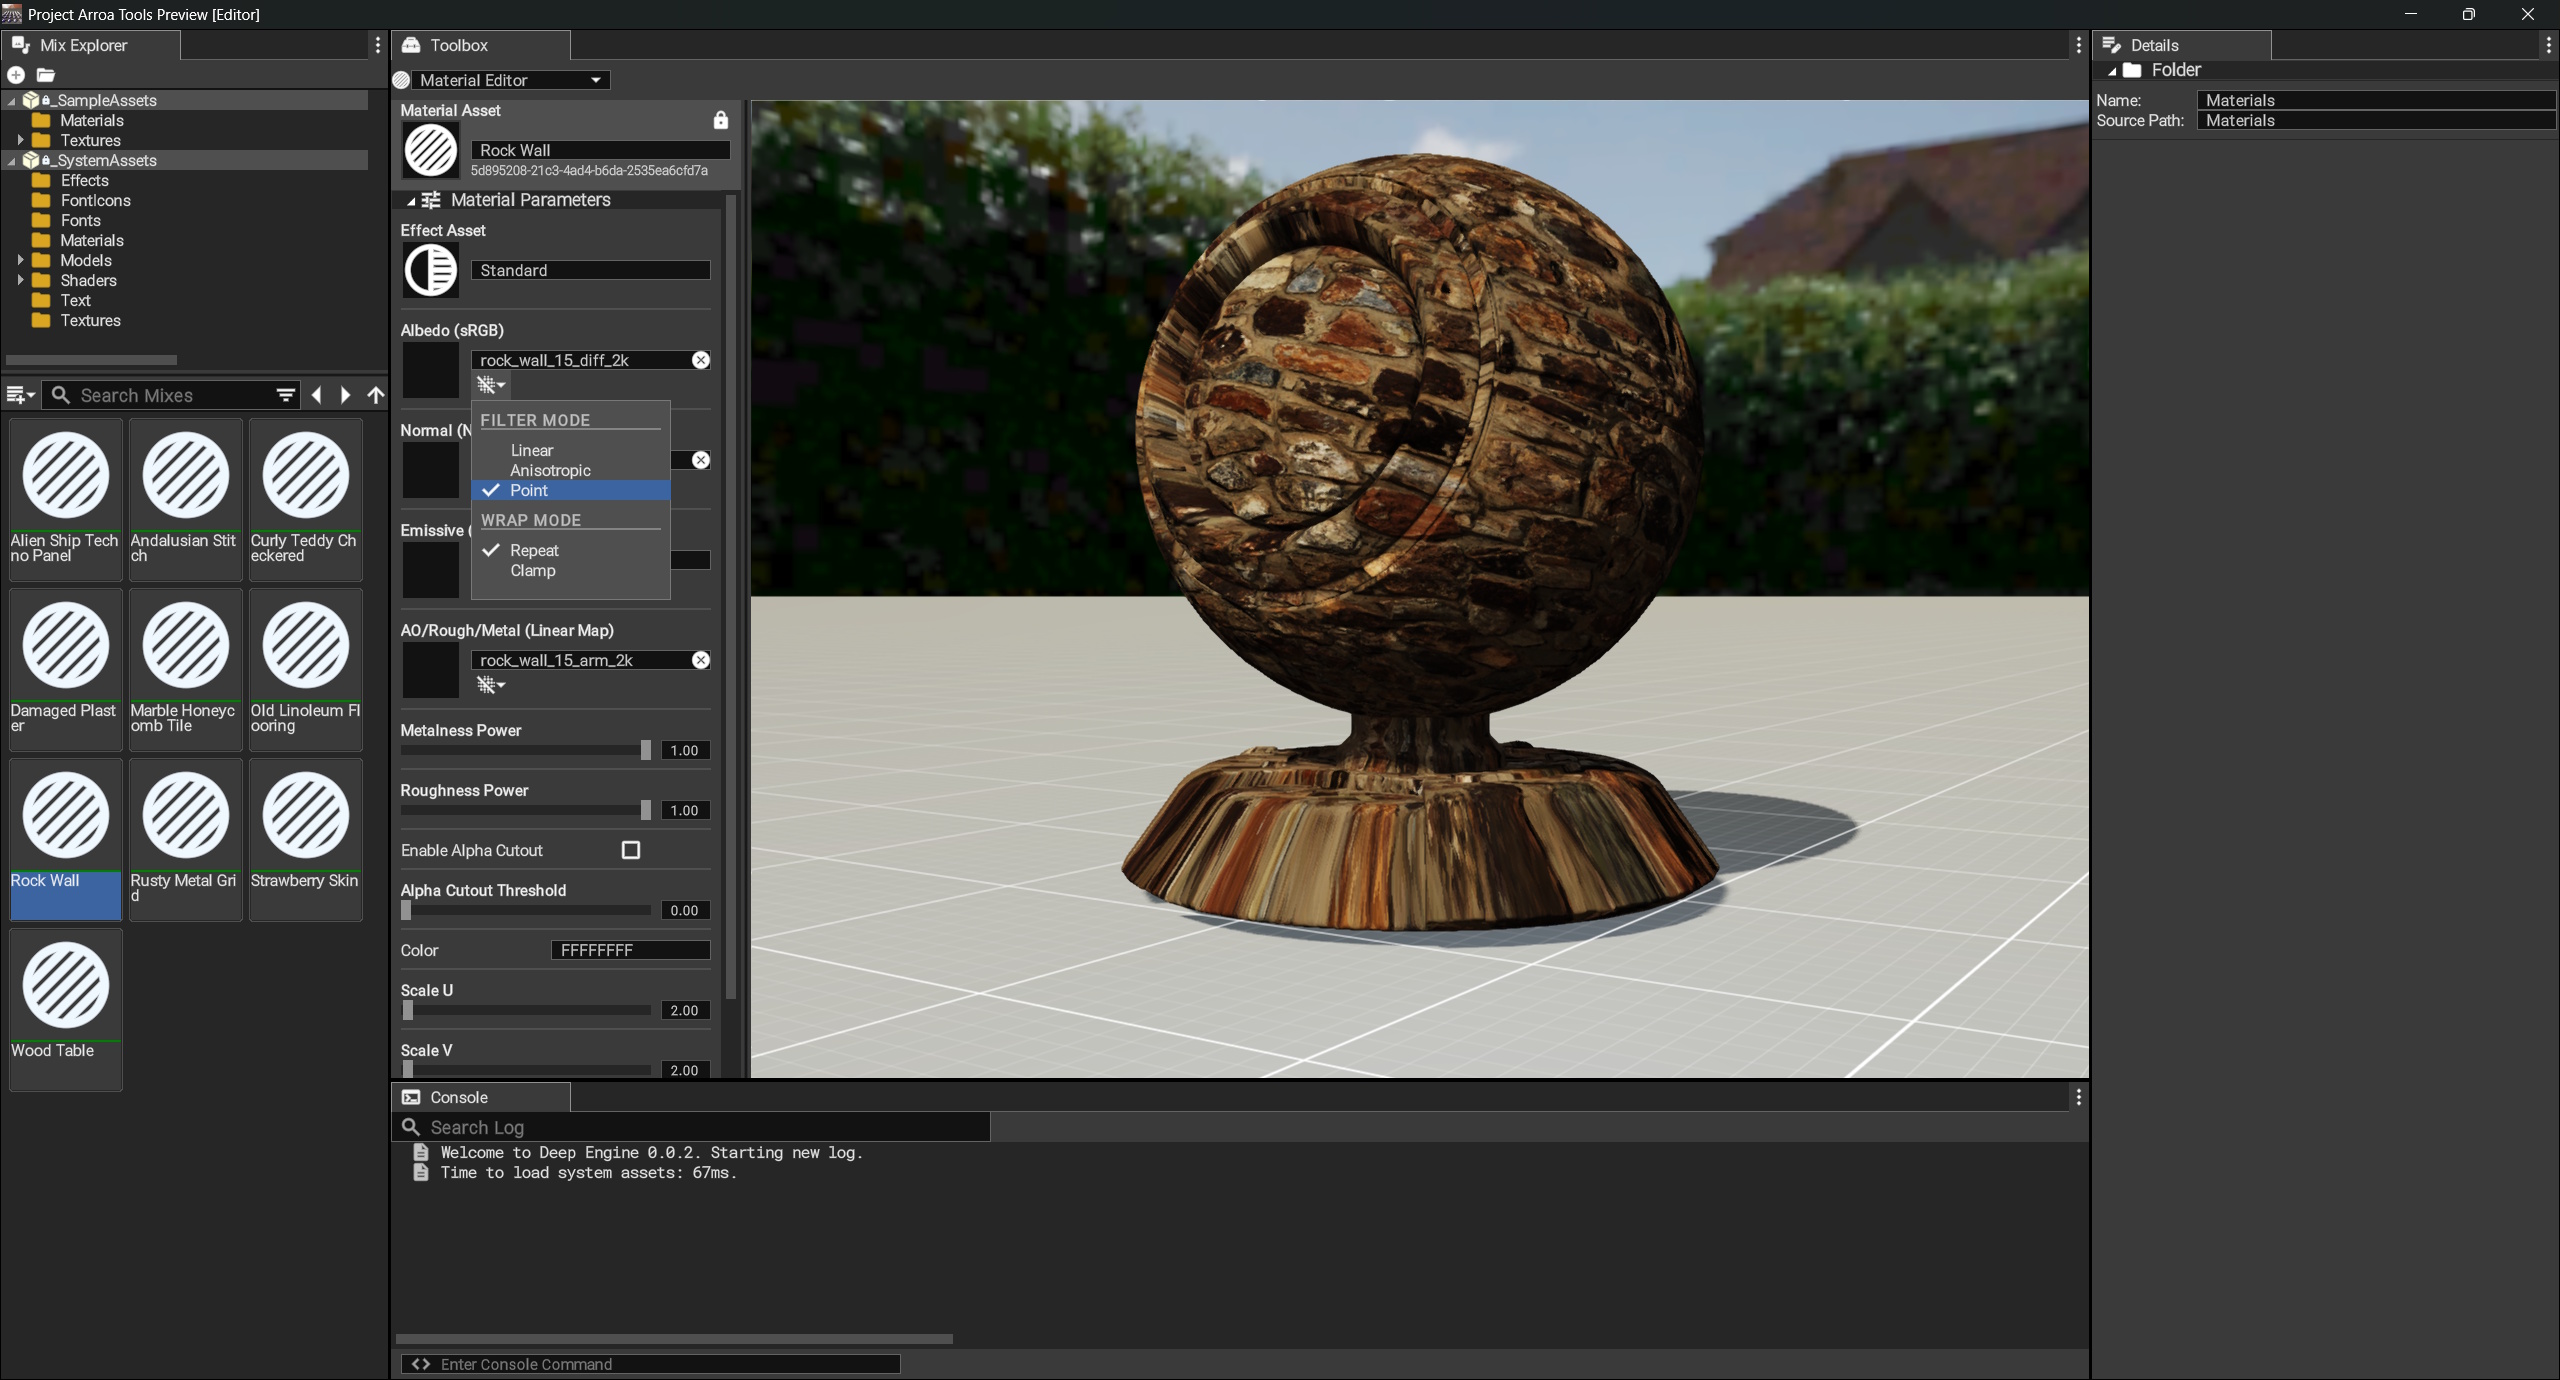2560x1380 pixels.
Task: Open the Material Editor dropdown
Action: coord(510,80)
